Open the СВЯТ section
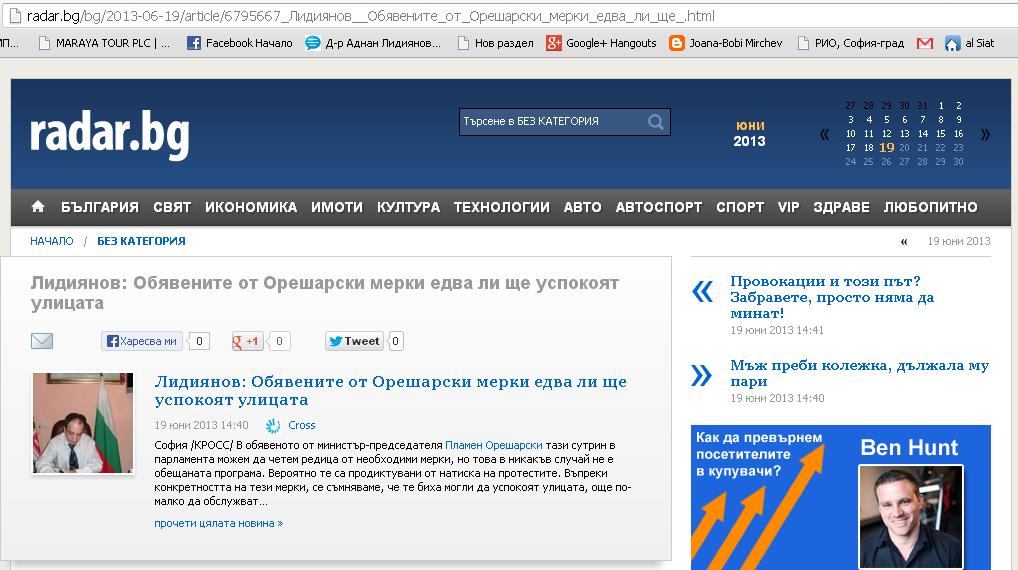 tap(172, 207)
